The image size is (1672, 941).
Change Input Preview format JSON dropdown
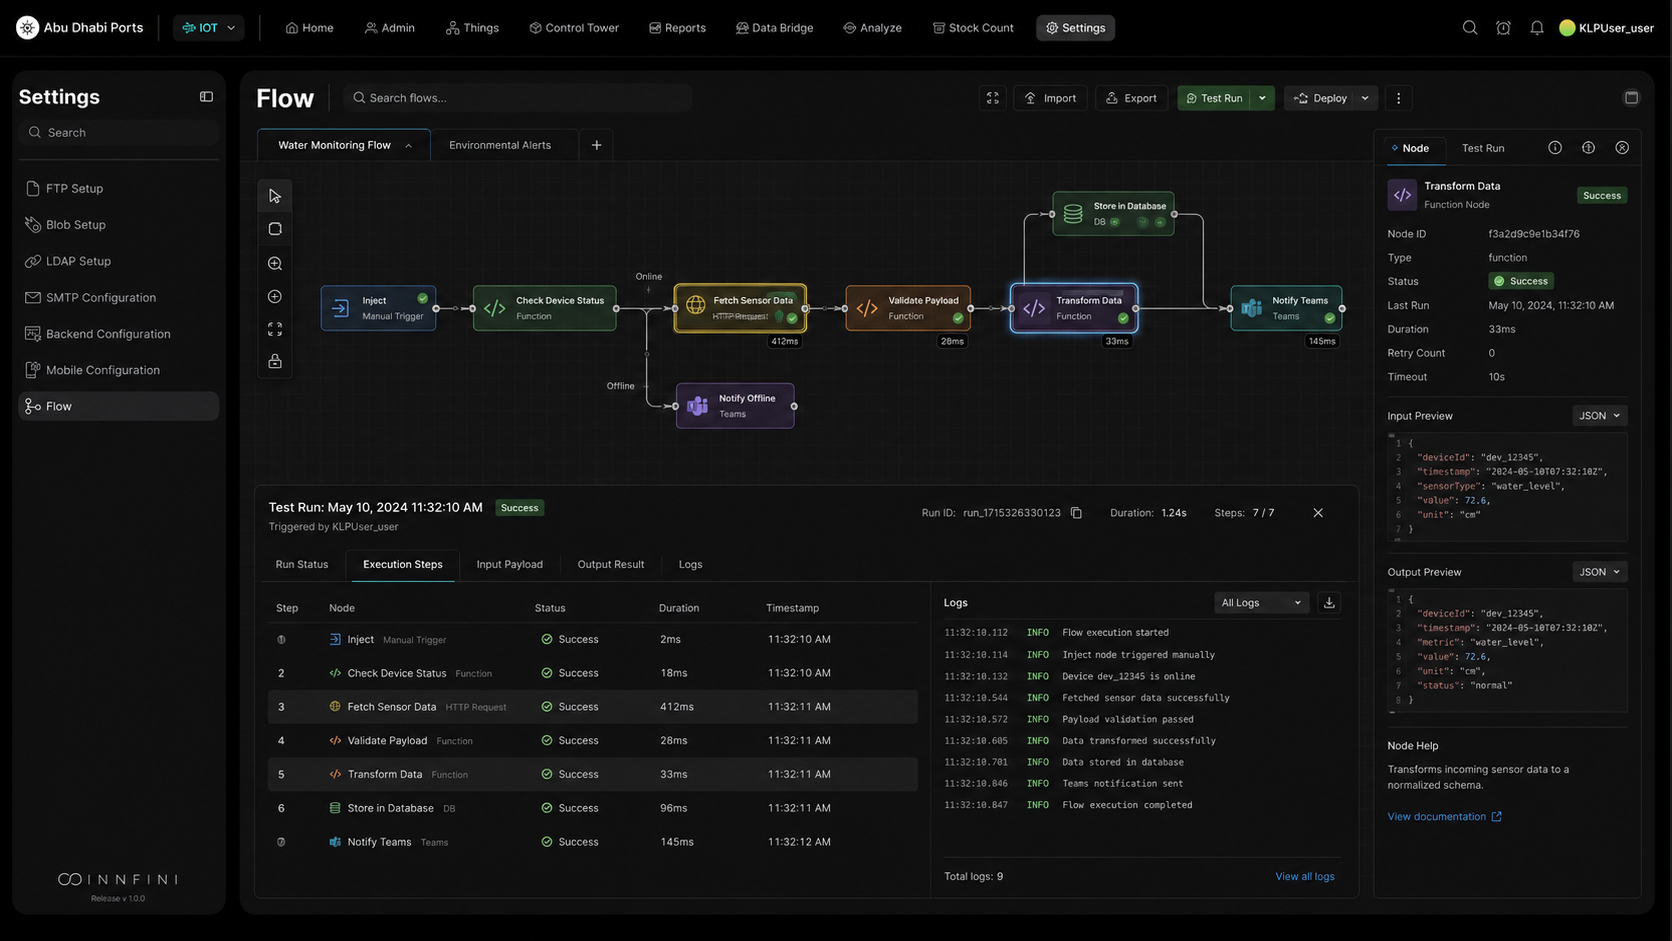point(1599,416)
